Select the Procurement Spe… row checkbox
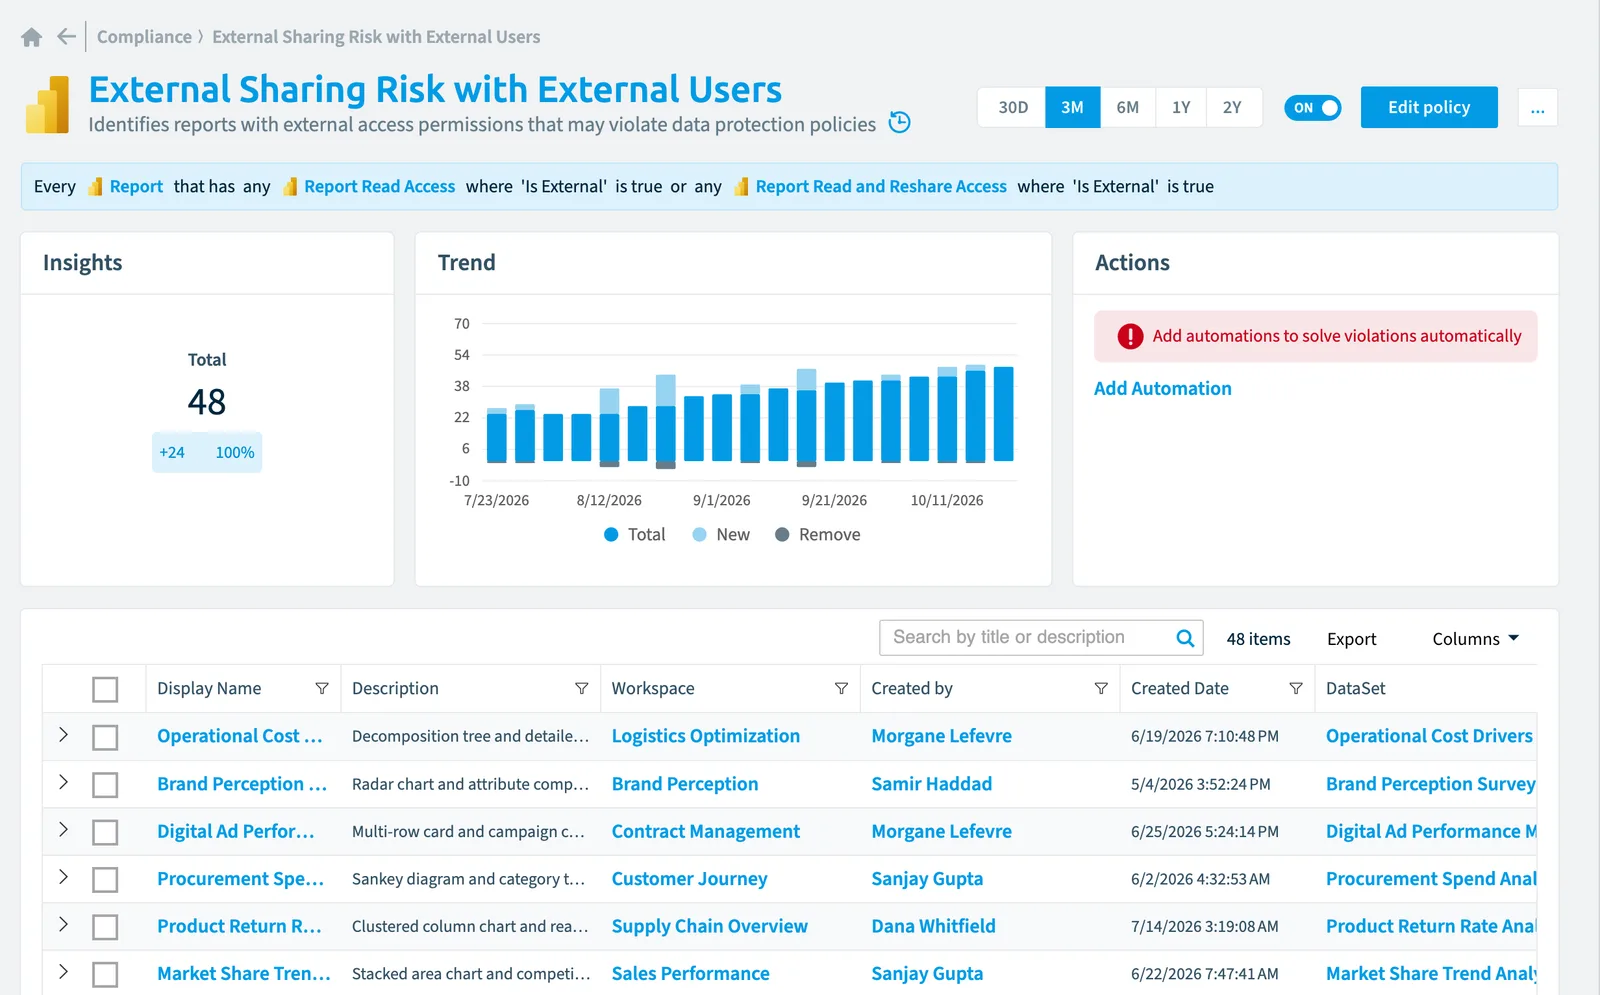The height and width of the screenshot is (995, 1600). click(105, 880)
